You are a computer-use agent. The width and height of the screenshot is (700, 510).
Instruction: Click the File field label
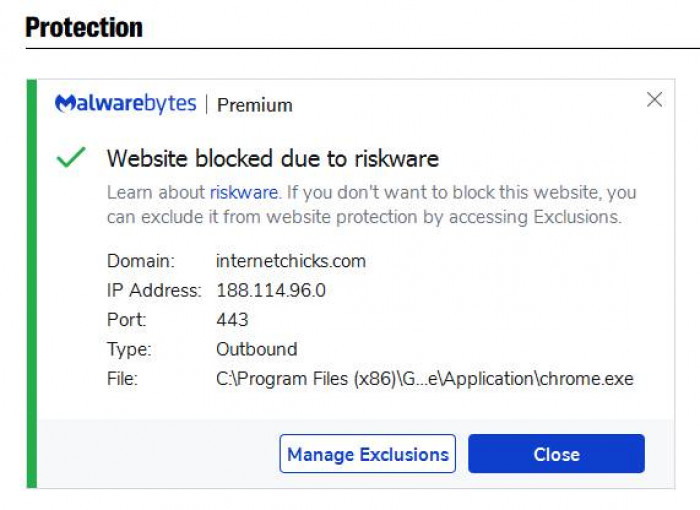click(x=122, y=379)
